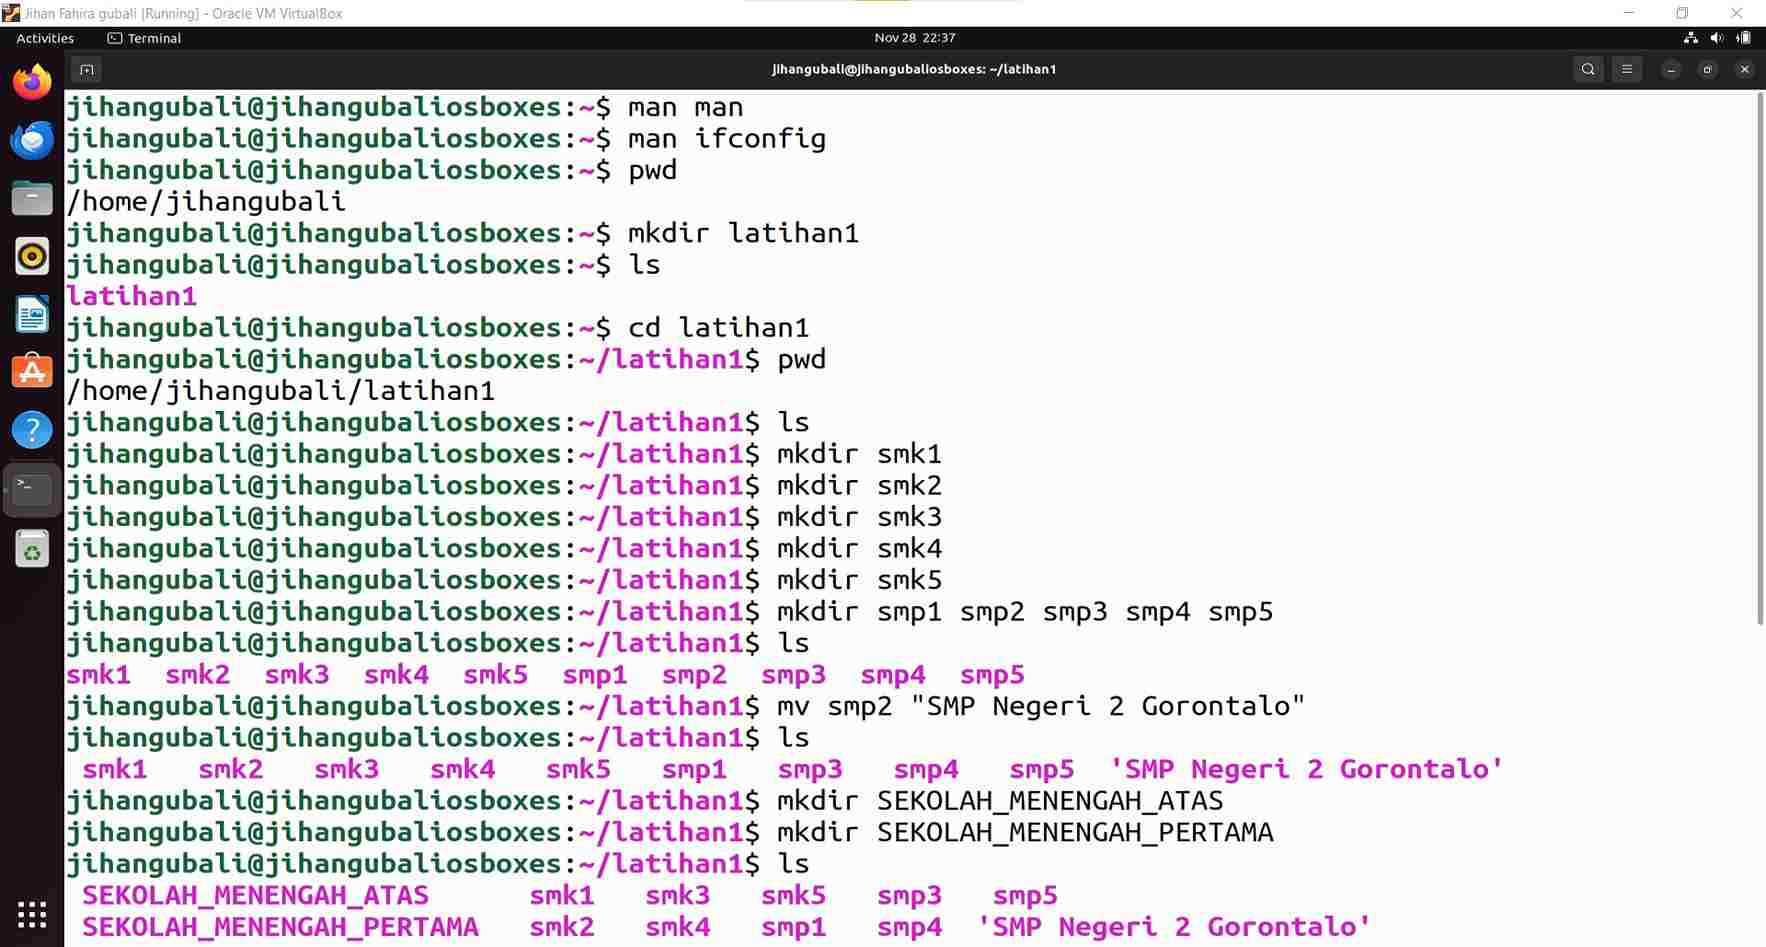1766x947 pixels.
Task: Click the battery icon in top bar
Action: point(1744,38)
